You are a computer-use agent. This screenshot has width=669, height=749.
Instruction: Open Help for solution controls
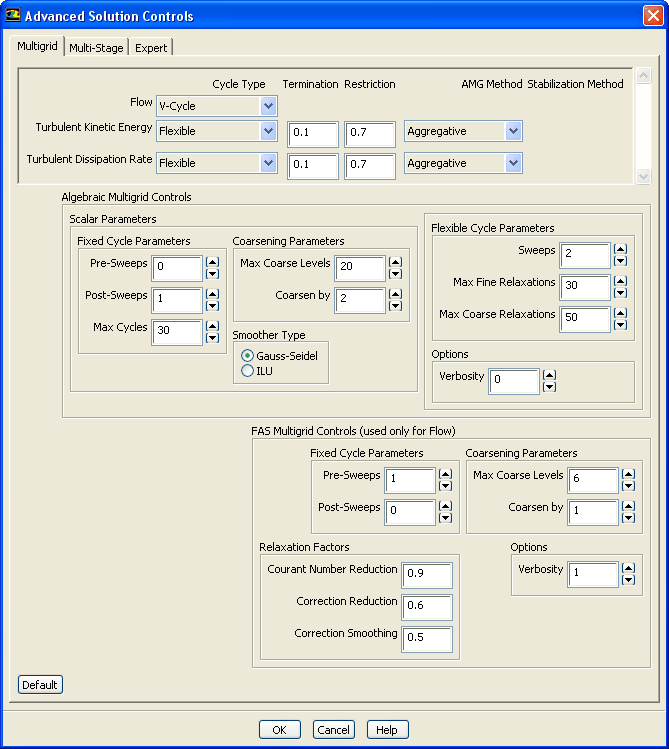[387, 729]
